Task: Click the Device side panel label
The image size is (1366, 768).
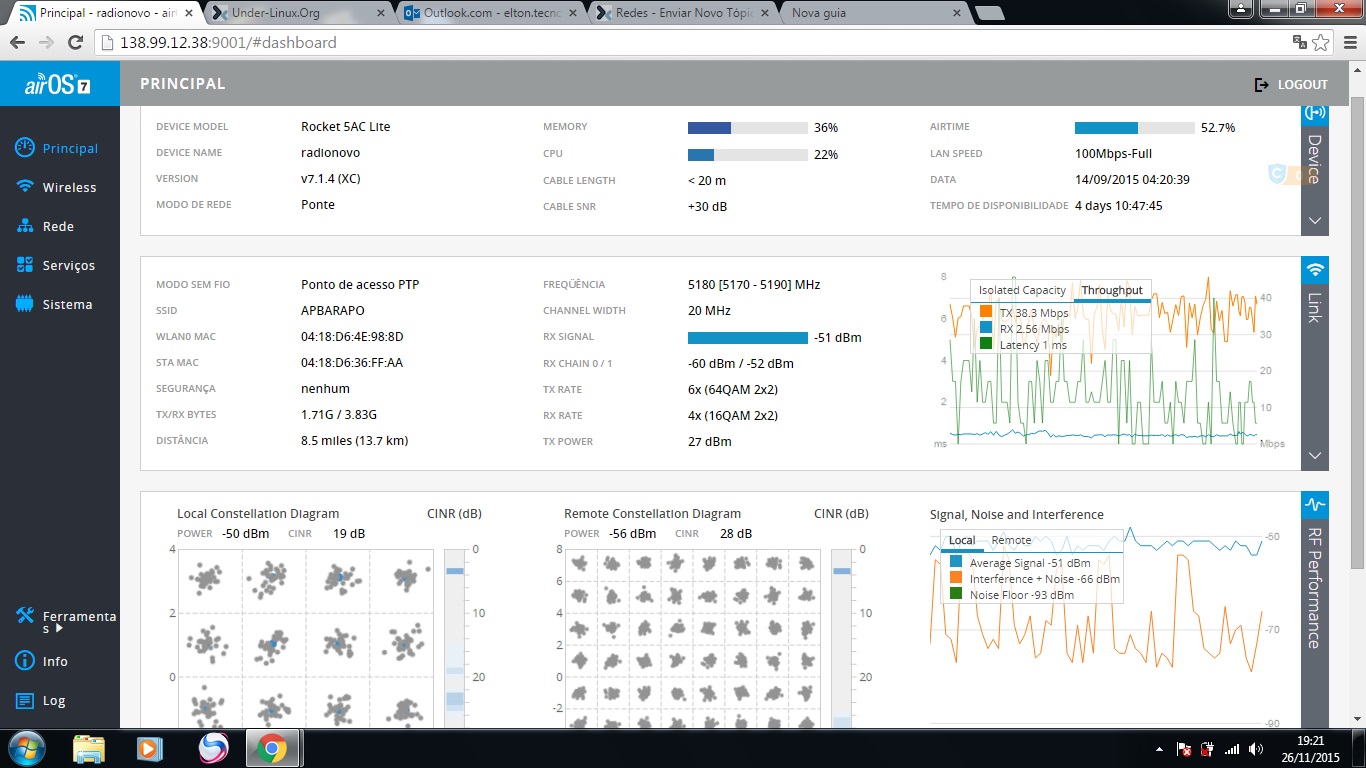Action: coord(1315,159)
